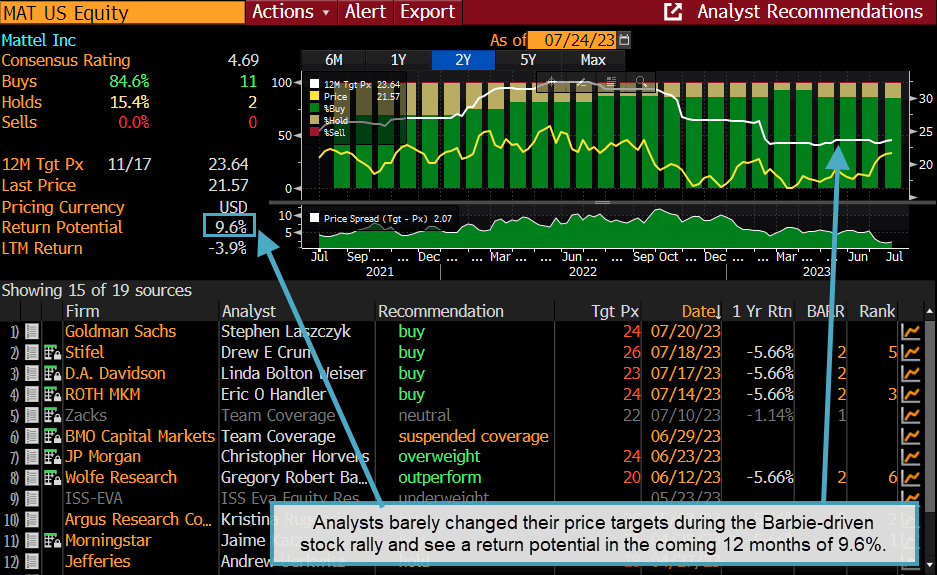
Task: Select the pencil annotate tool on chart
Action: coord(581,82)
